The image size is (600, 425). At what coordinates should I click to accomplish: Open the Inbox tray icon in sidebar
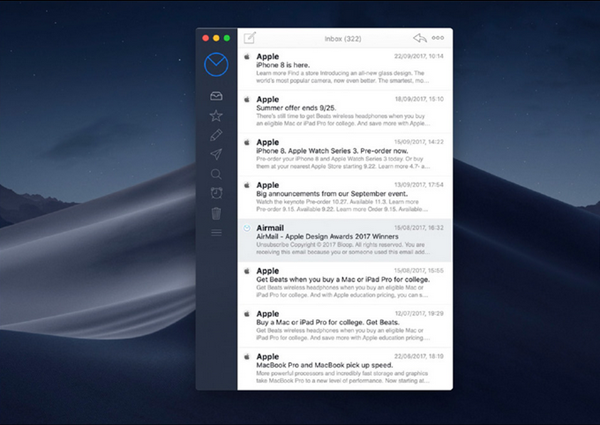[216, 96]
